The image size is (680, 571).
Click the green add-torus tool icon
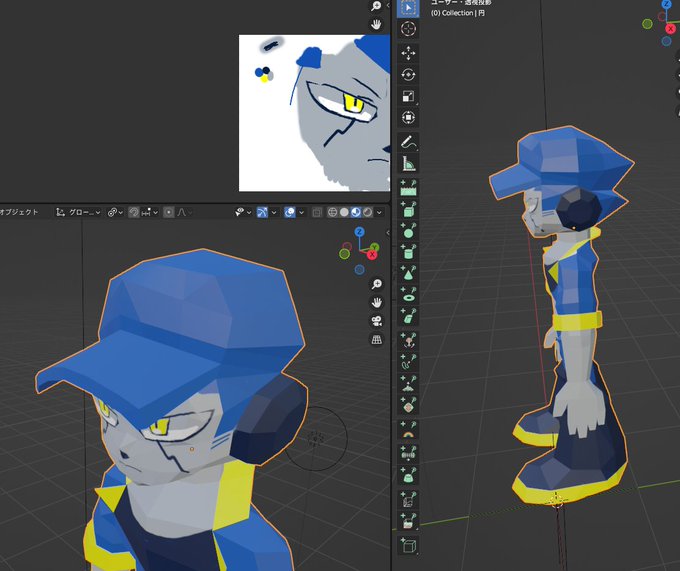click(x=408, y=294)
